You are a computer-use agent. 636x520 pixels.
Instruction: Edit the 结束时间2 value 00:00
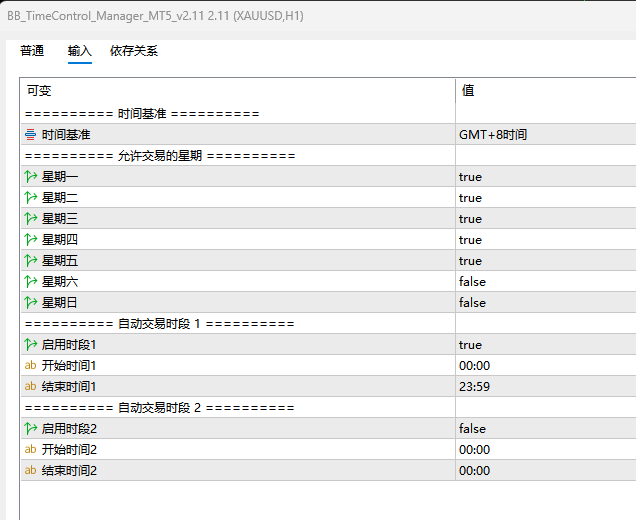click(x=474, y=471)
